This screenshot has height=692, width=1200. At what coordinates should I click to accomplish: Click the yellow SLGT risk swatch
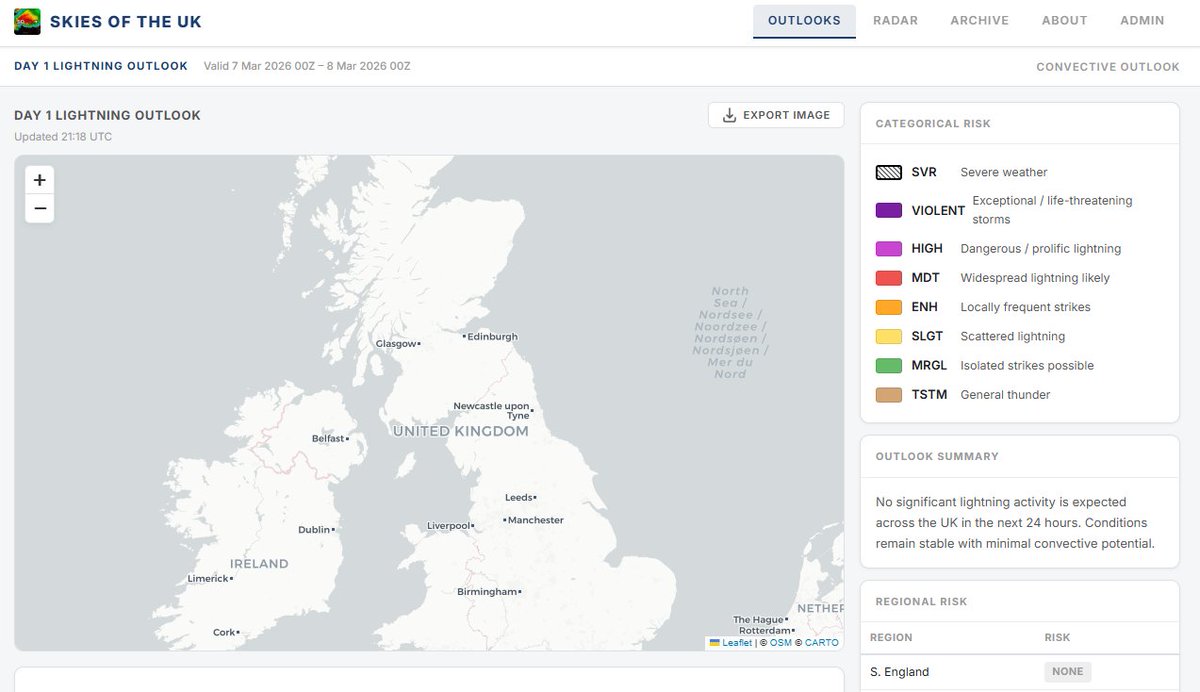click(889, 336)
